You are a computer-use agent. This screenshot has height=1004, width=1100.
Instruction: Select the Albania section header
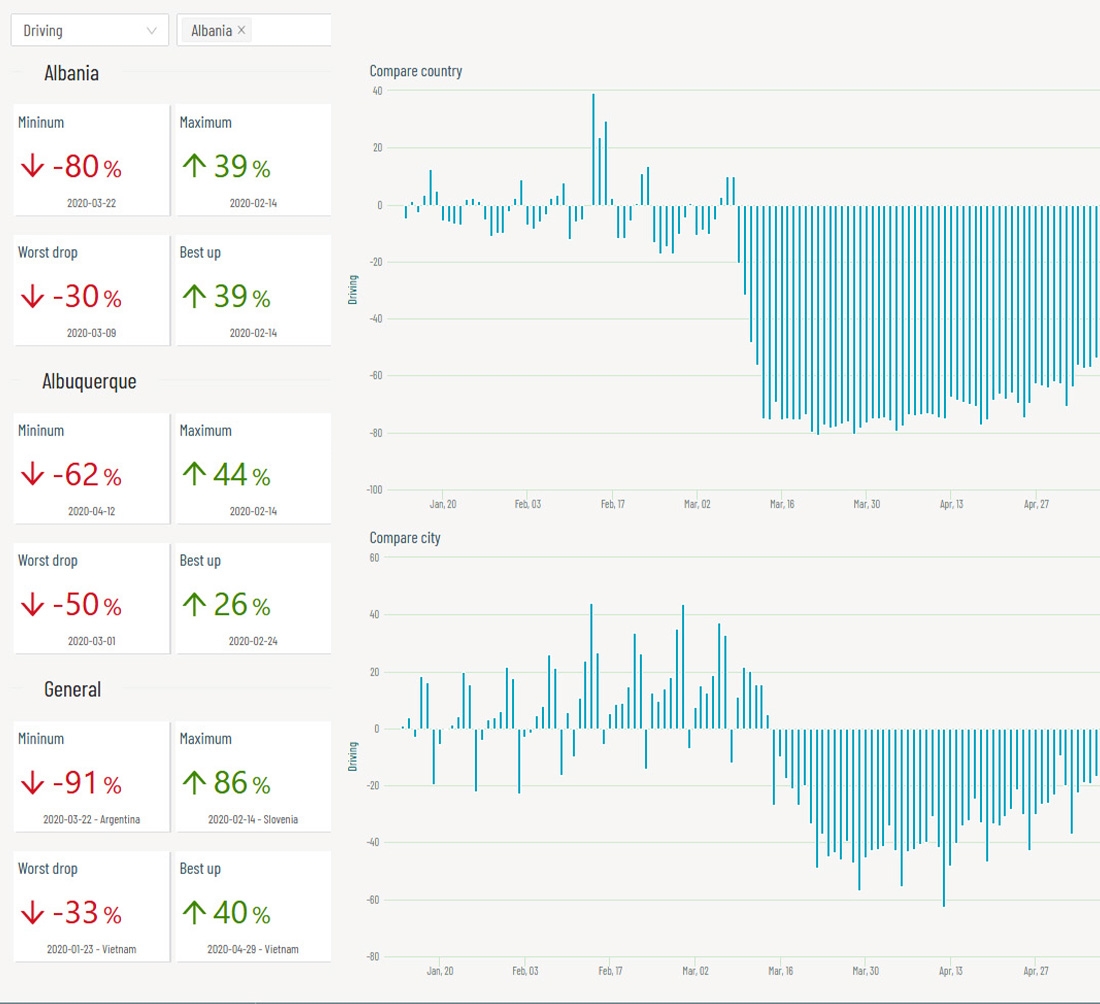coord(71,73)
